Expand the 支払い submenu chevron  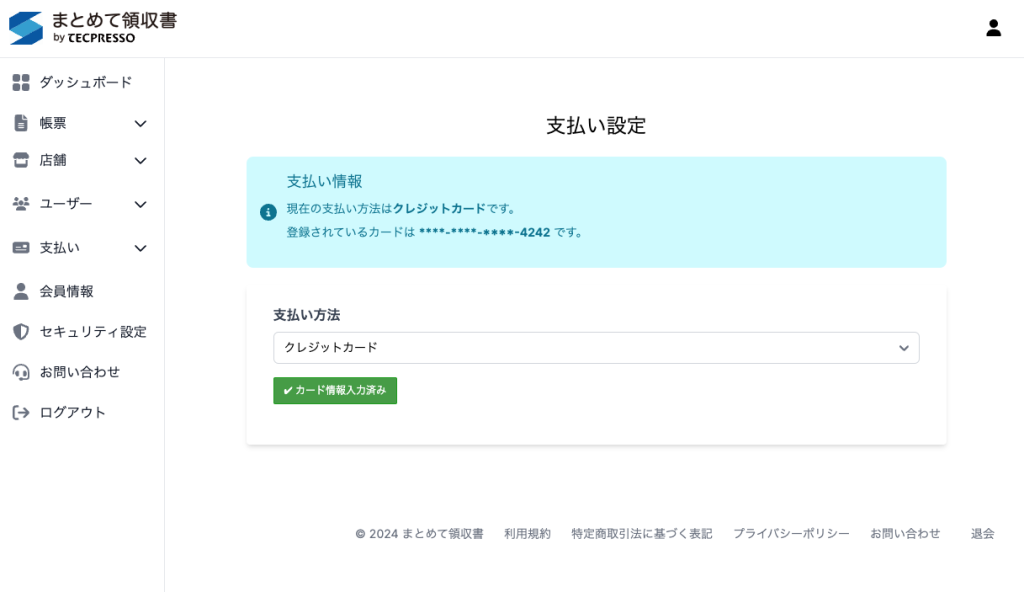pyautogui.click(x=140, y=249)
